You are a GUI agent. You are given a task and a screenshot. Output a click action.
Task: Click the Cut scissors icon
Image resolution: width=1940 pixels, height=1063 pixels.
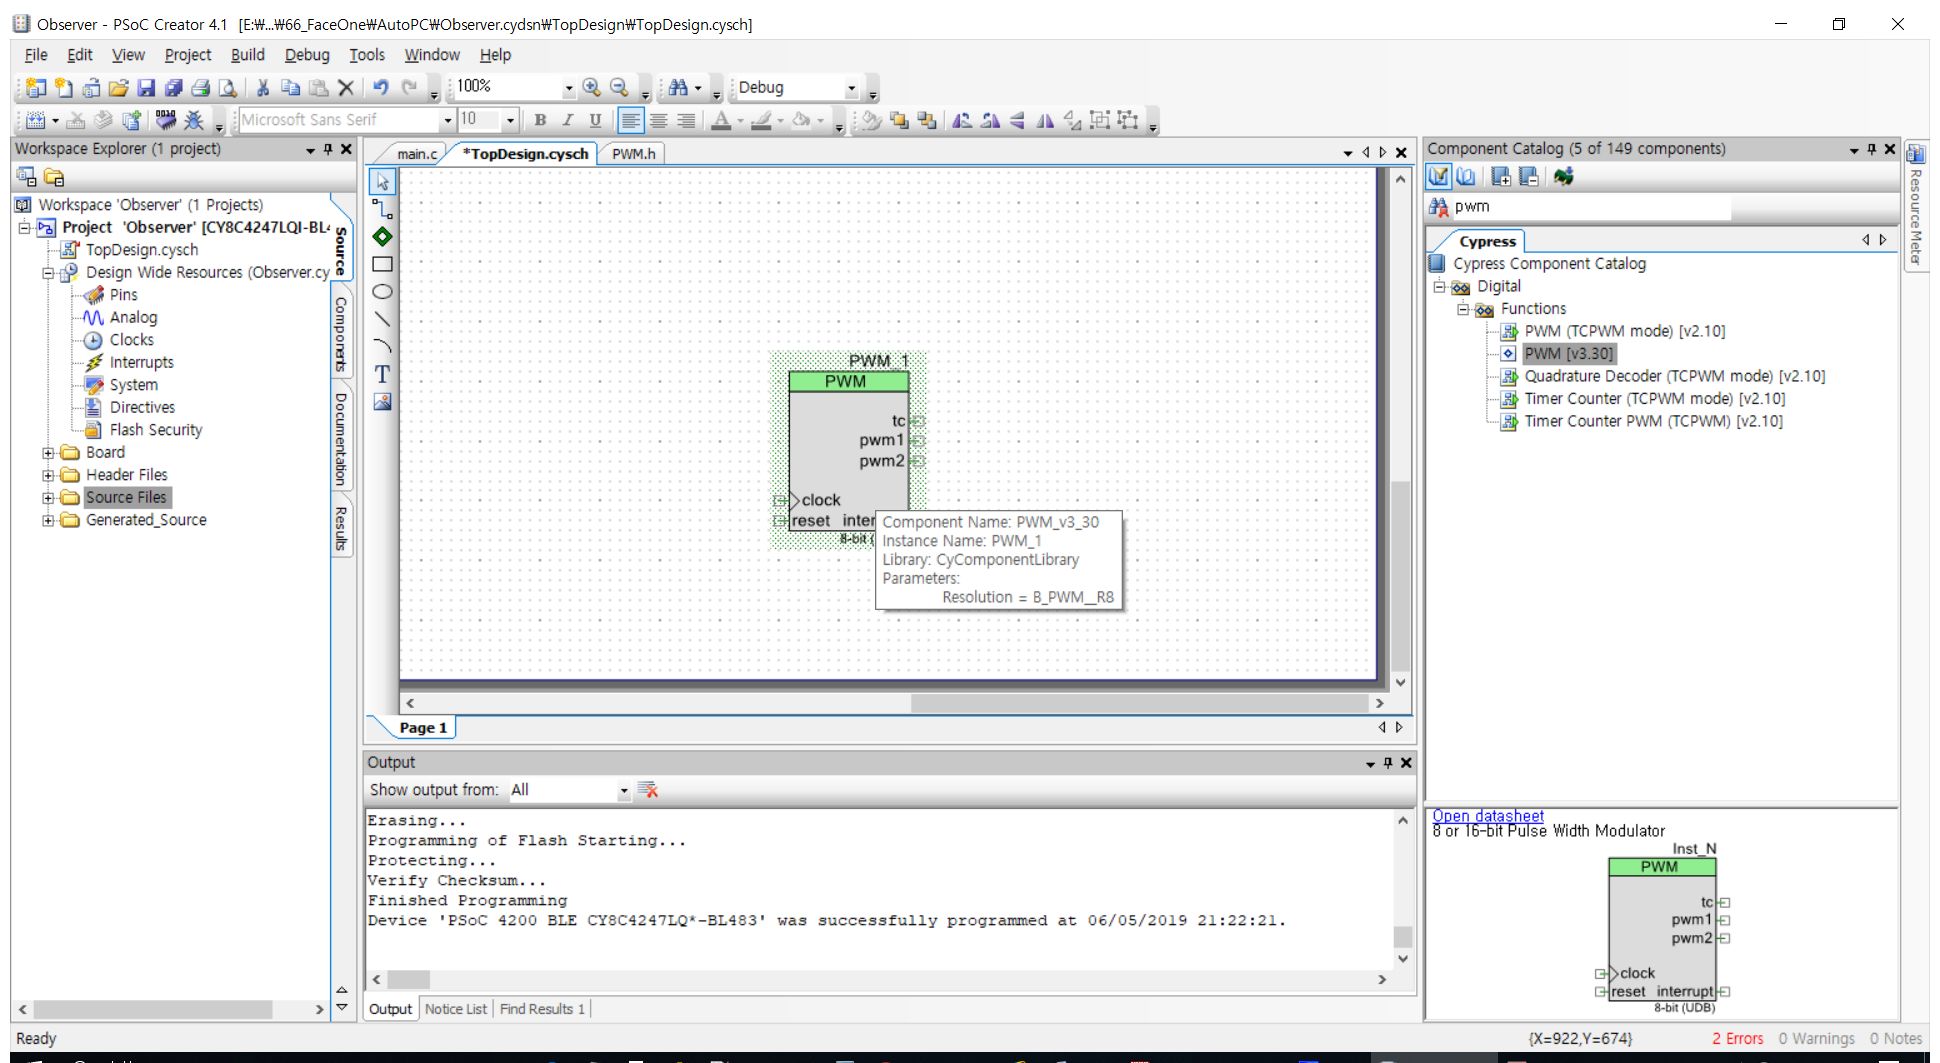coord(263,88)
